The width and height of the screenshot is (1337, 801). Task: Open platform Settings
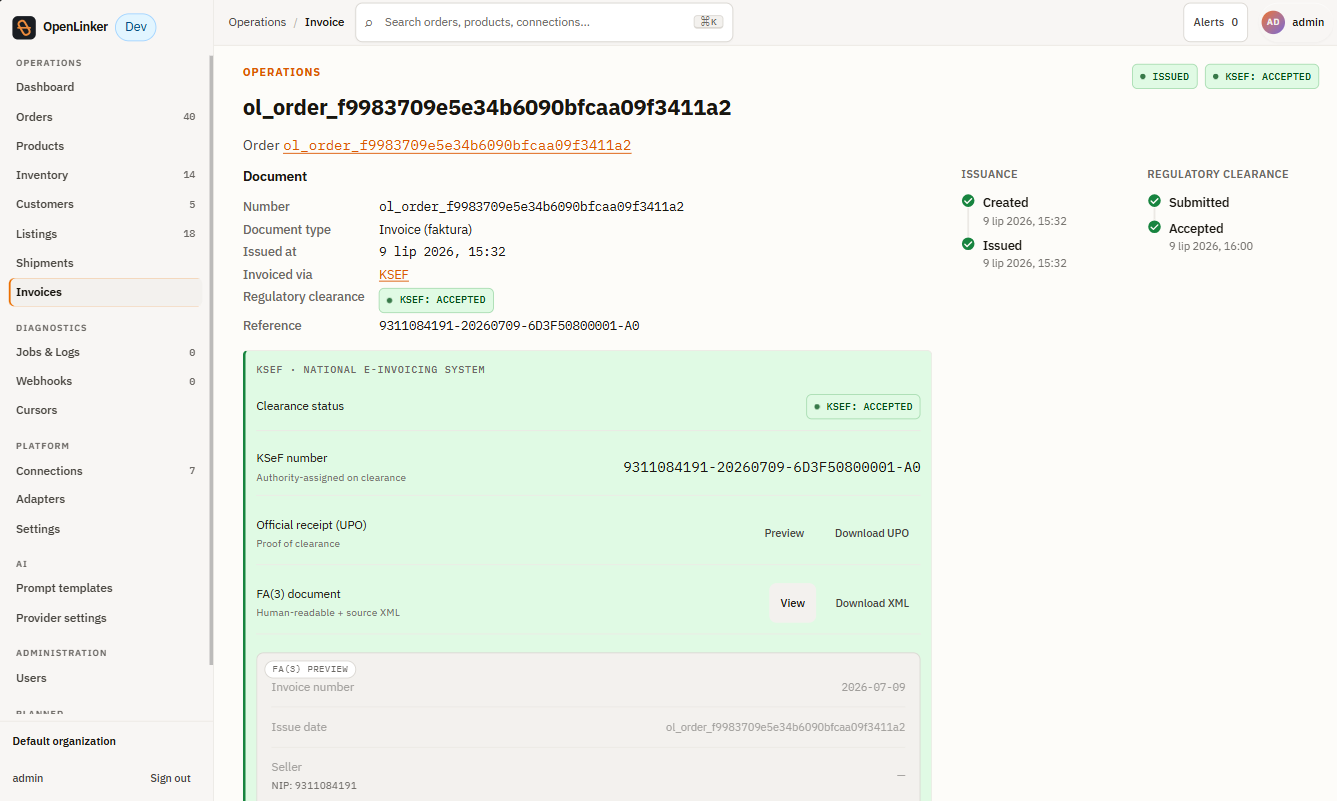[105, 529]
